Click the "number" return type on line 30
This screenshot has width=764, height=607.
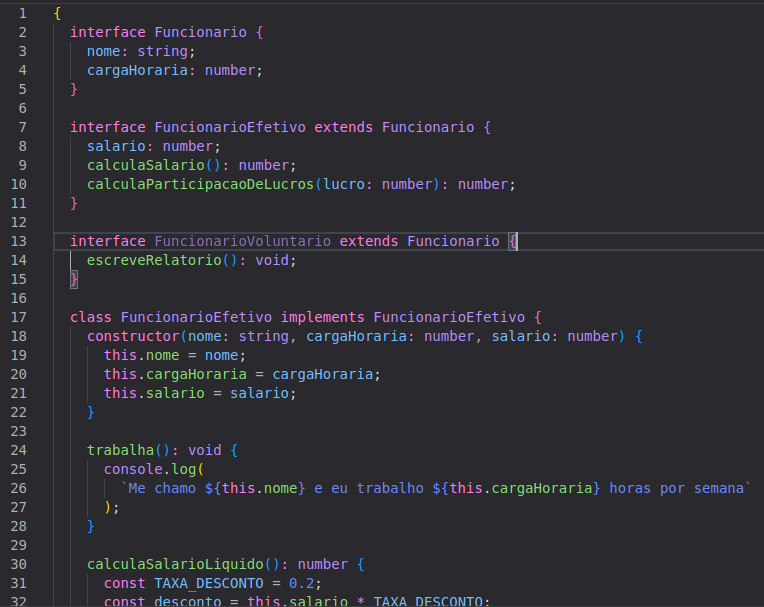tap(323, 564)
